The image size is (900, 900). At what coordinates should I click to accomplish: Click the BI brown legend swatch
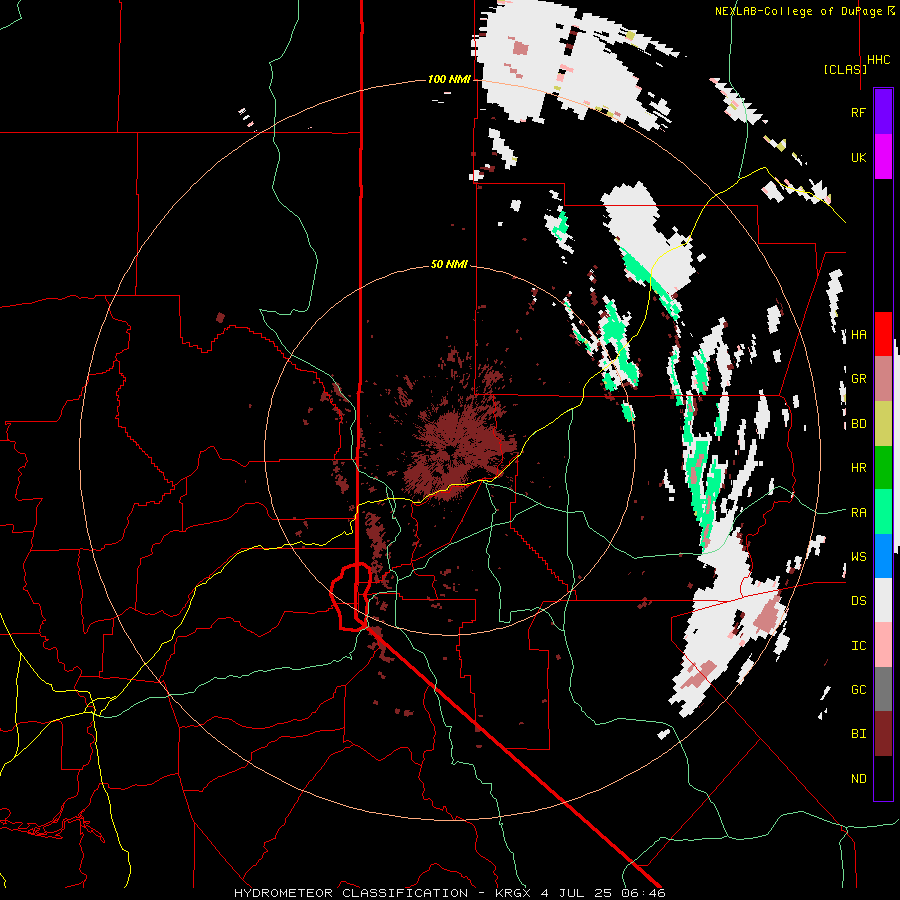pyautogui.click(x=883, y=734)
